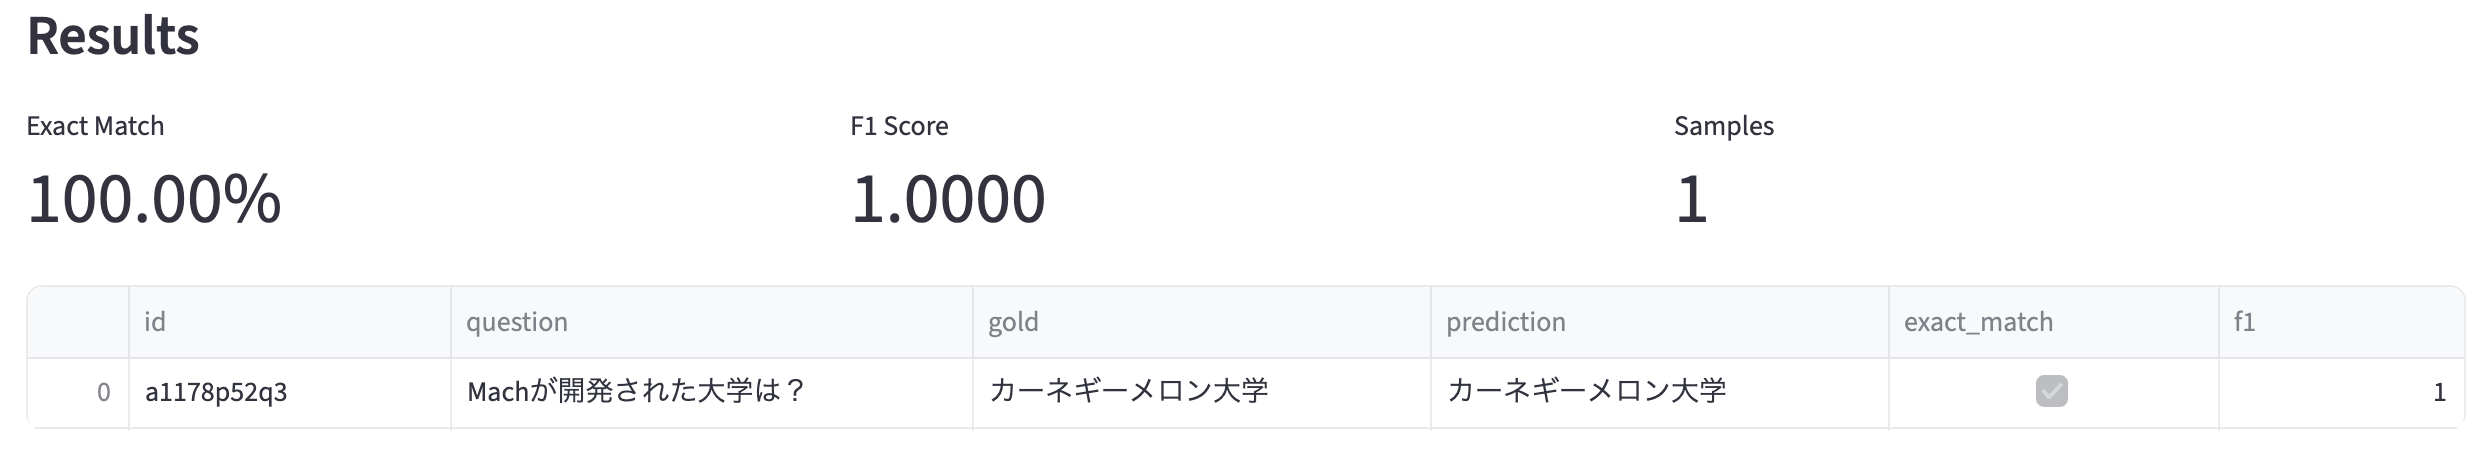2484x464 pixels.
Task: Click the F1 Score metric label
Action: pos(899,126)
